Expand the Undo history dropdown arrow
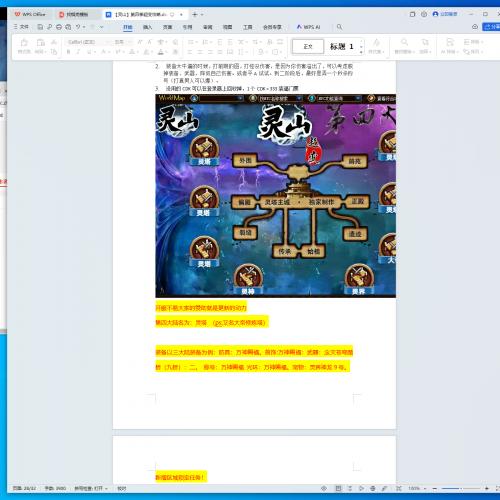The image size is (500, 500). (x=84, y=27)
